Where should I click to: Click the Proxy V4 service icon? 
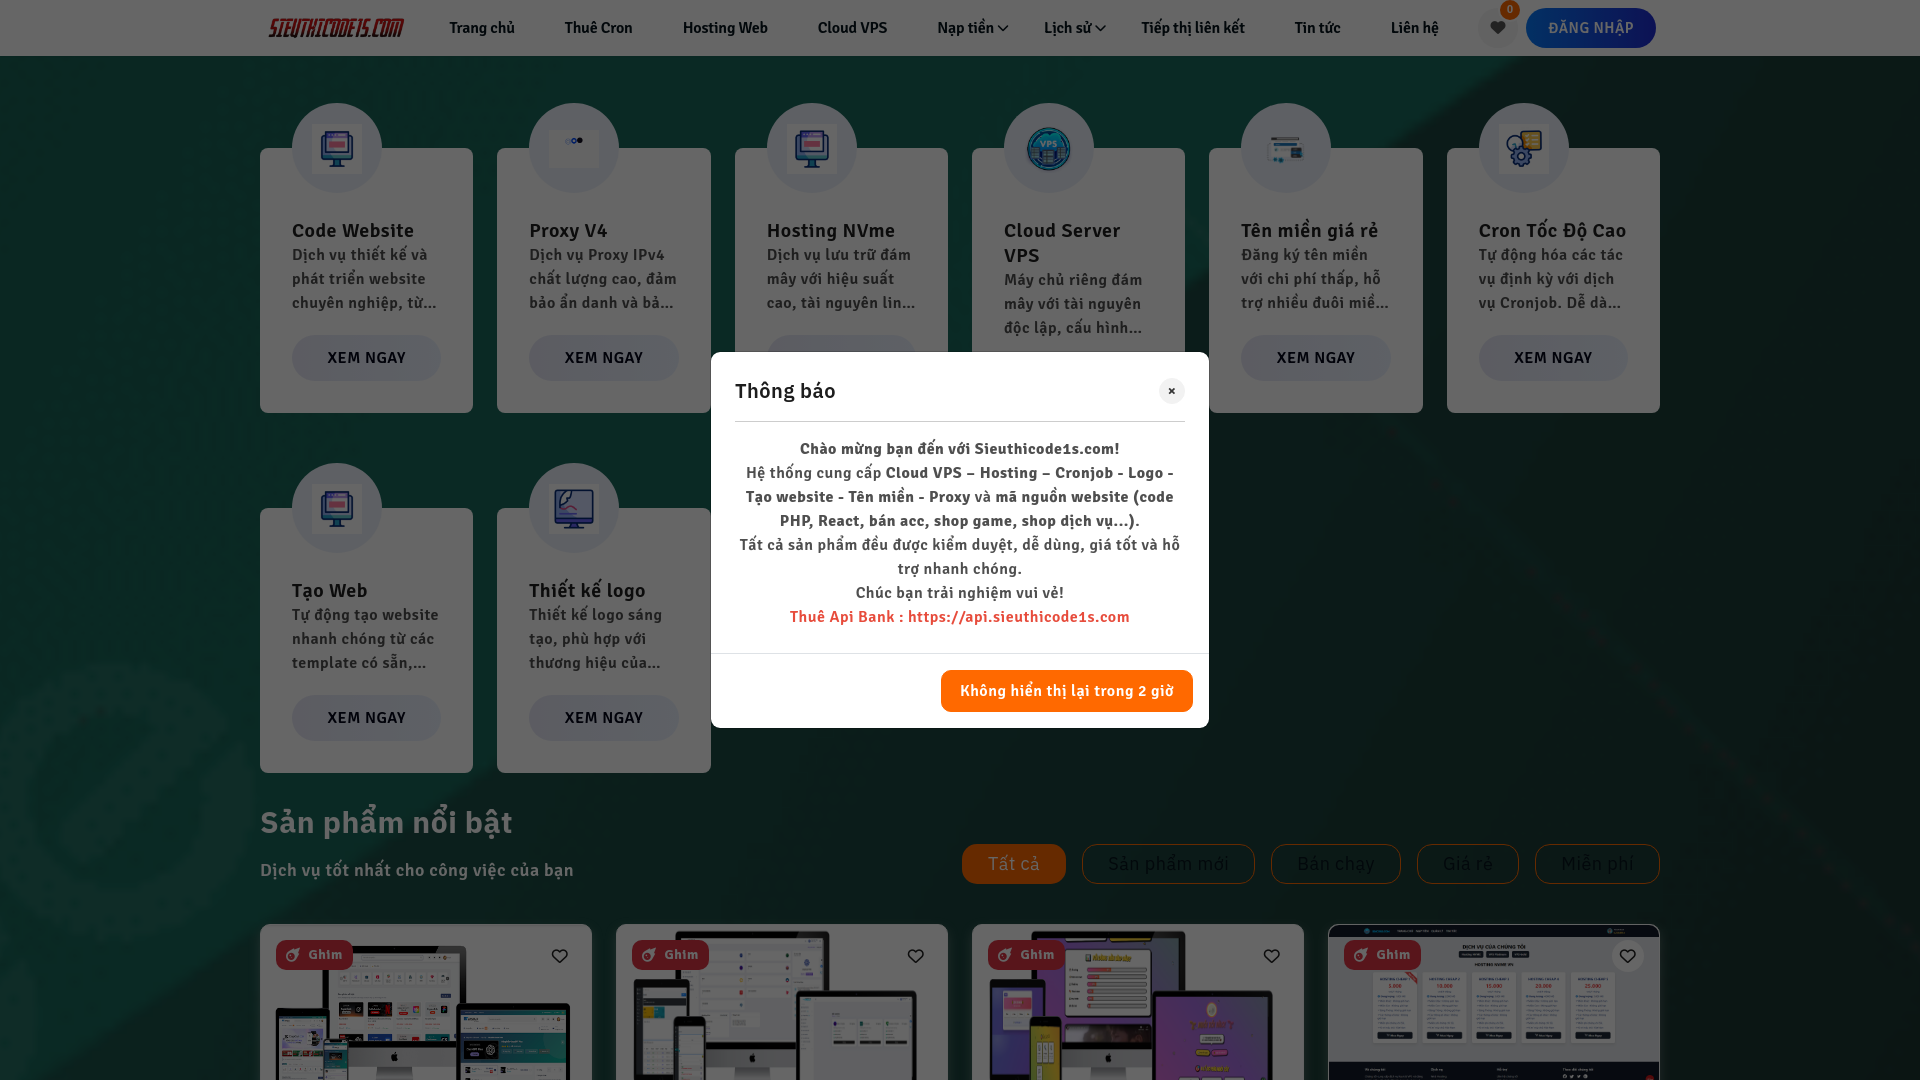[574, 148]
